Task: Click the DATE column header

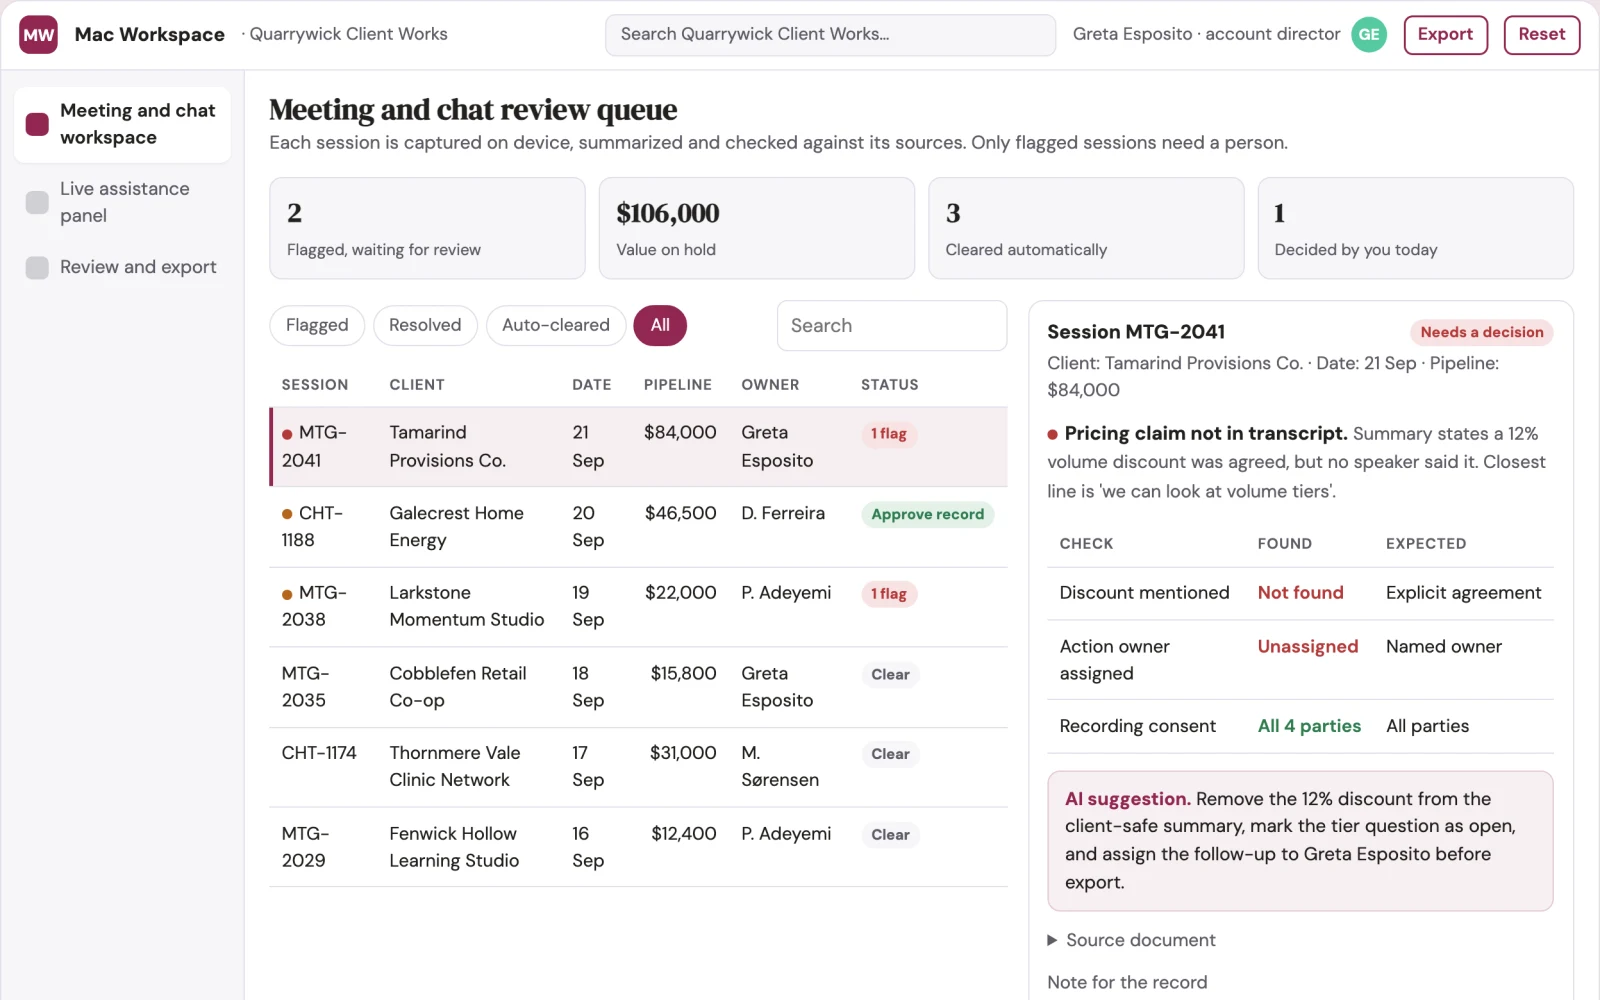Action: pos(592,385)
